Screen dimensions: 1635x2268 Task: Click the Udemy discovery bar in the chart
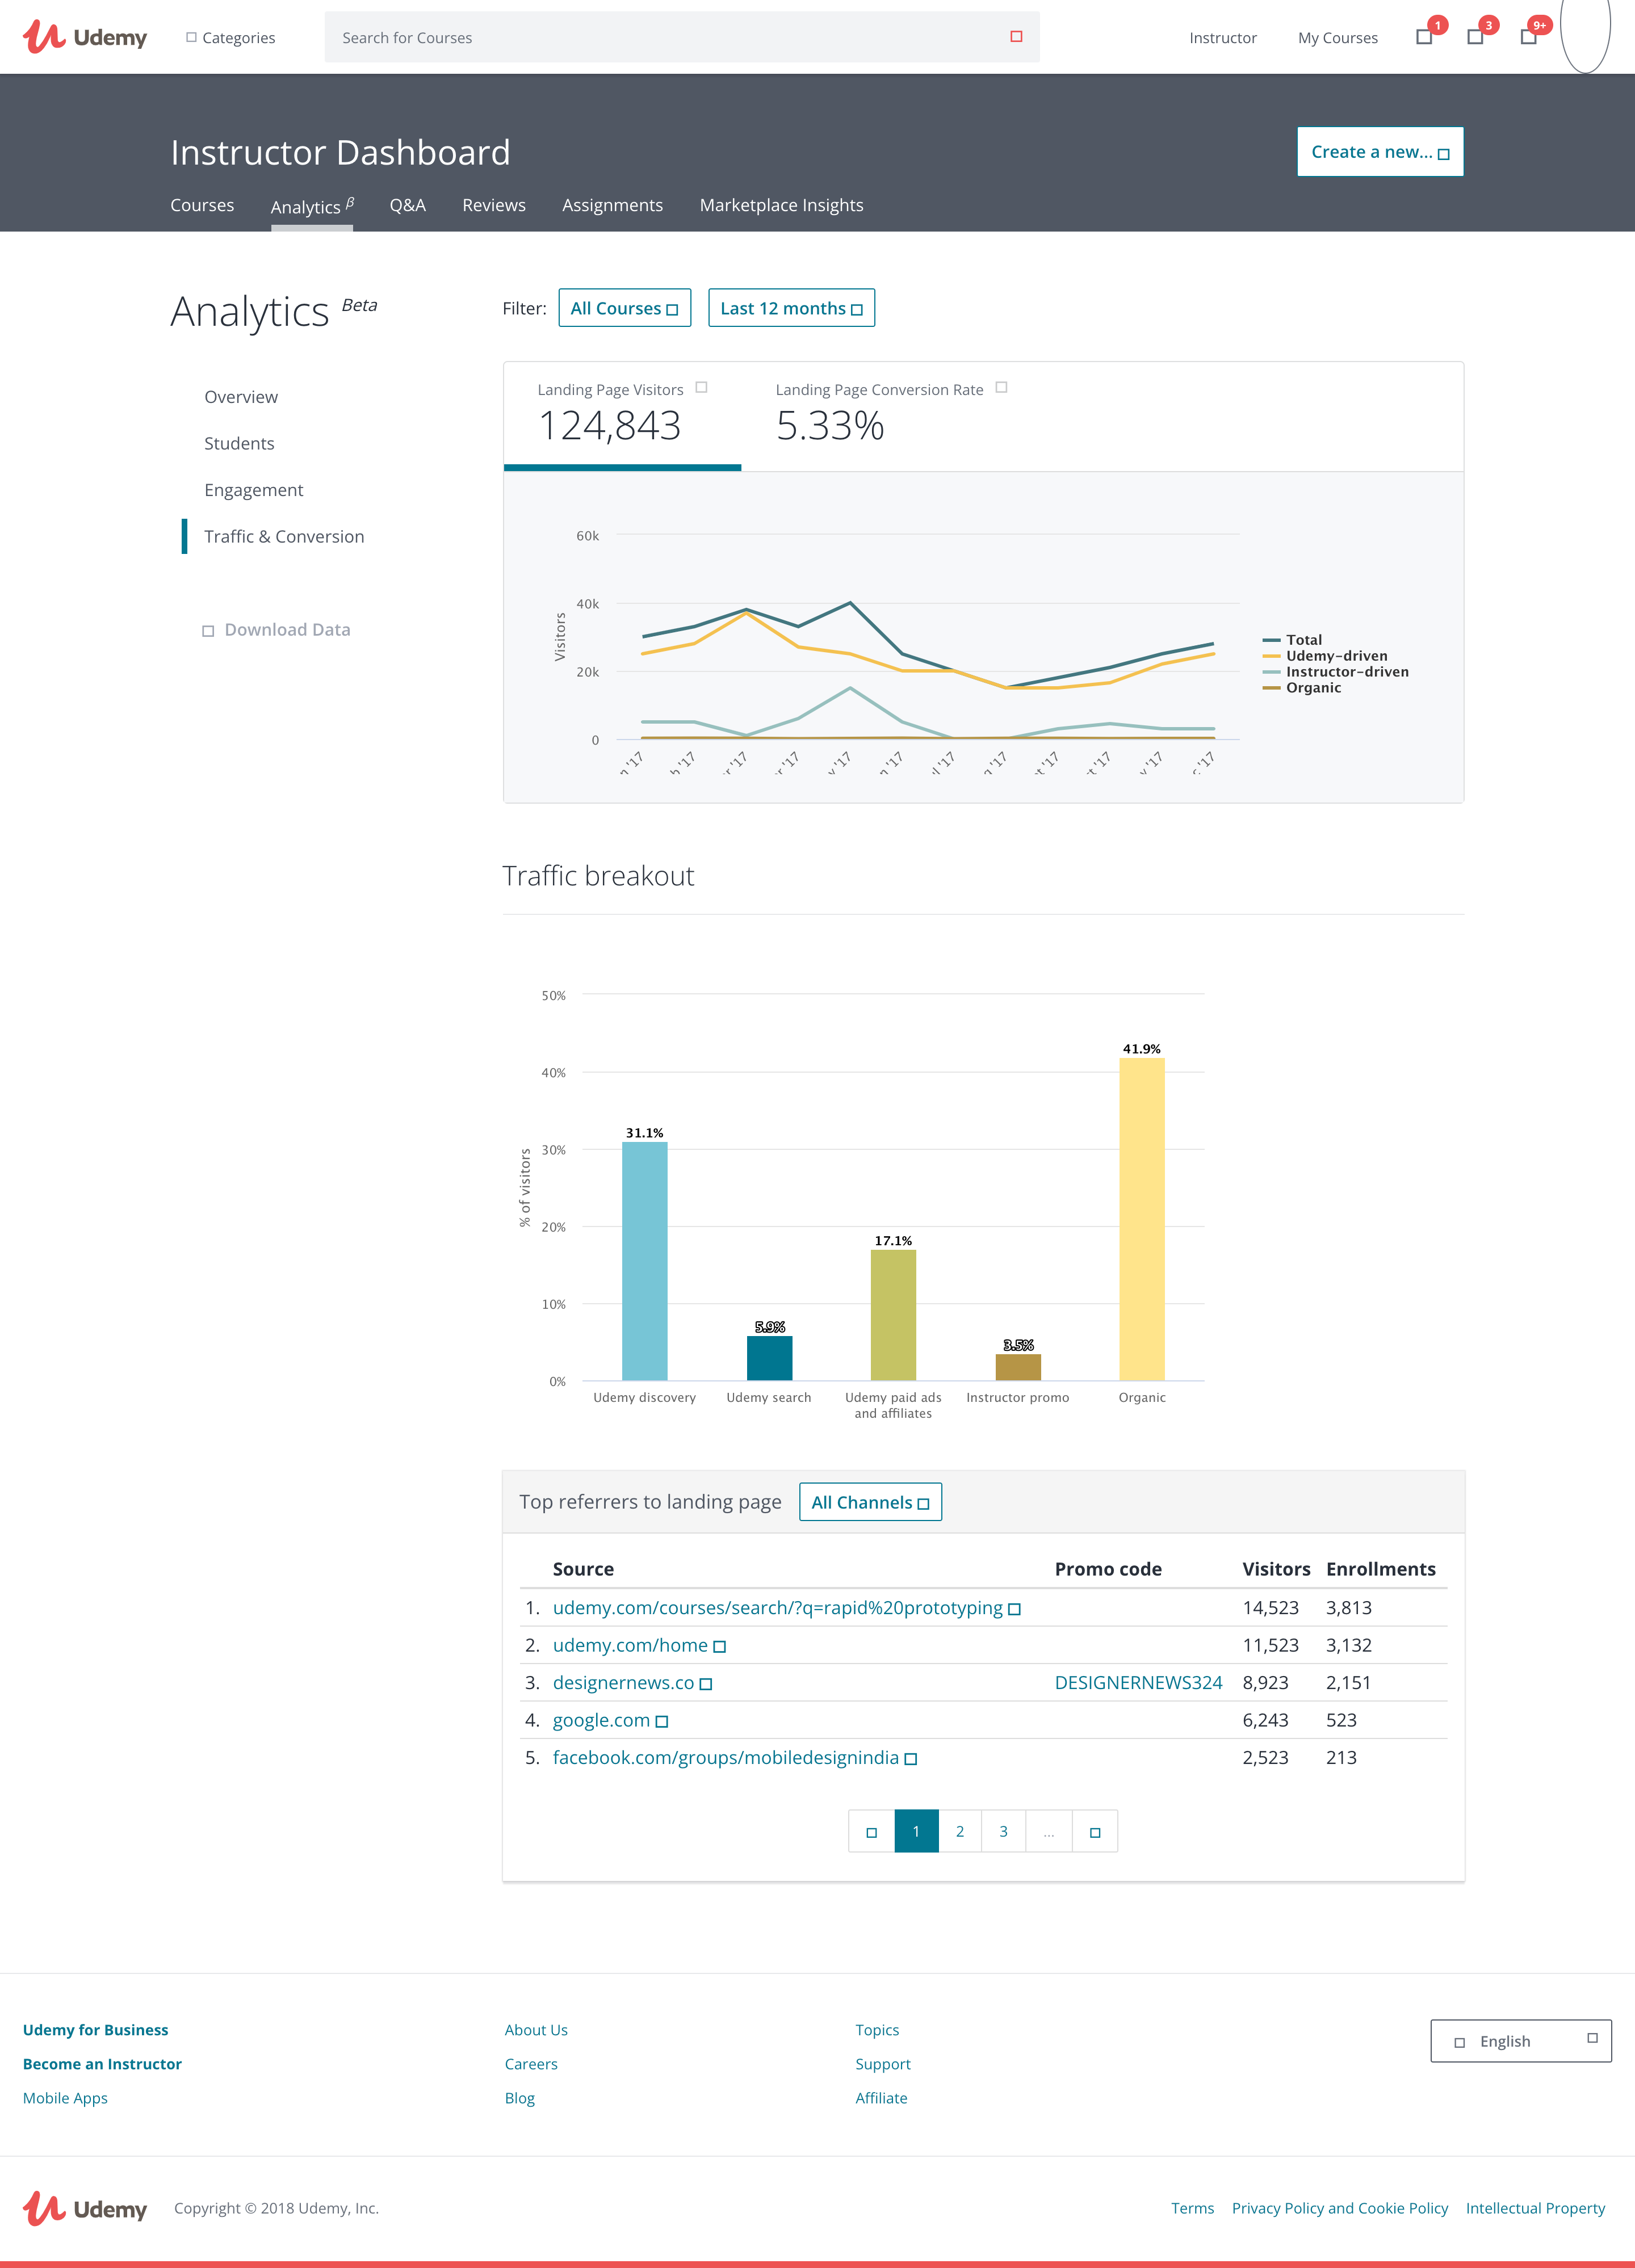click(644, 1261)
